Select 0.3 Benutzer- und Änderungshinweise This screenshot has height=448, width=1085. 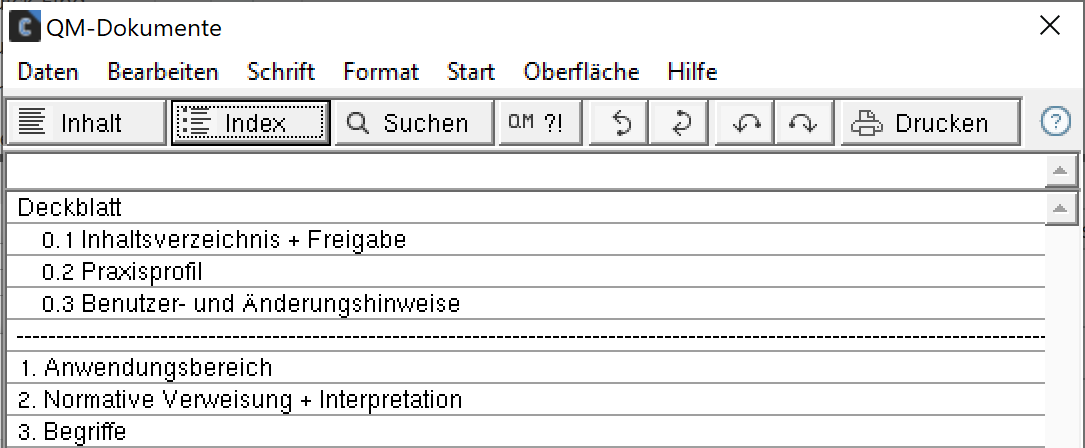525,303
